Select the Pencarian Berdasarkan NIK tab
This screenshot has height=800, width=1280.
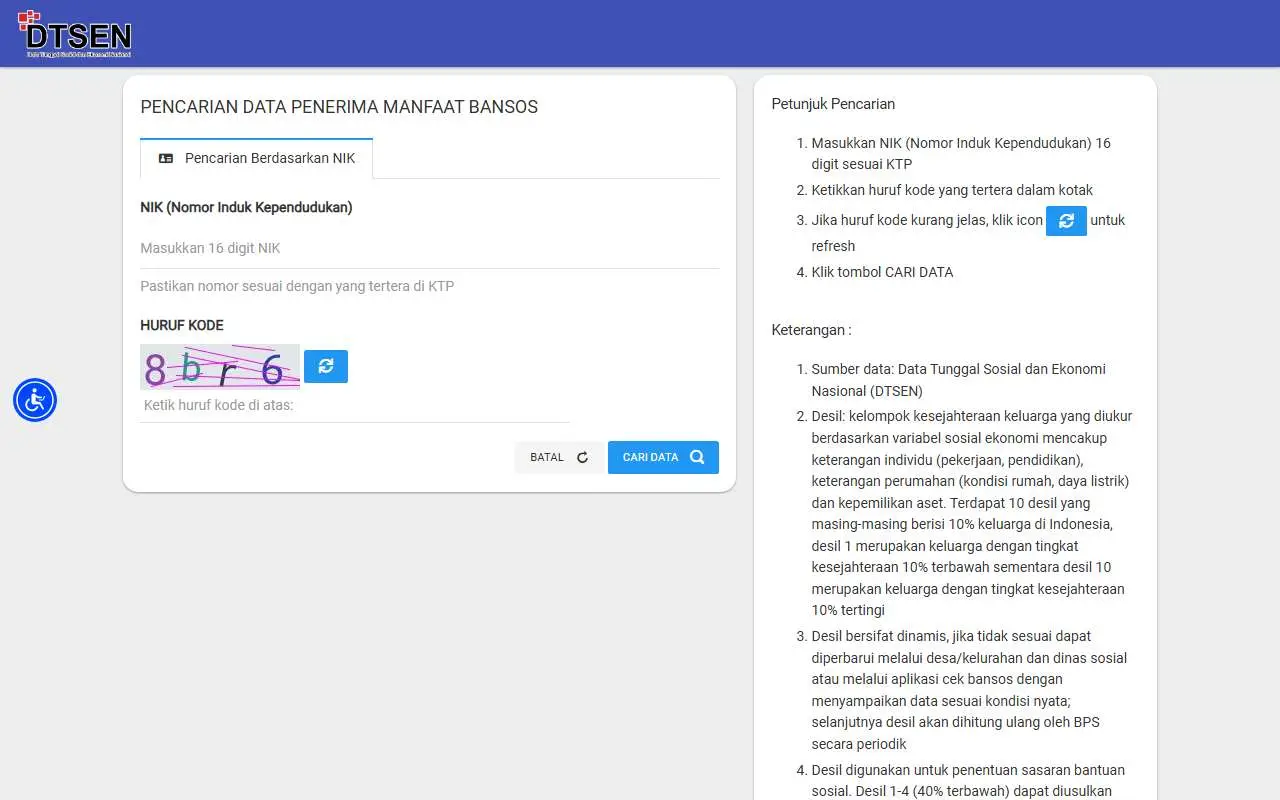[x=256, y=158]
